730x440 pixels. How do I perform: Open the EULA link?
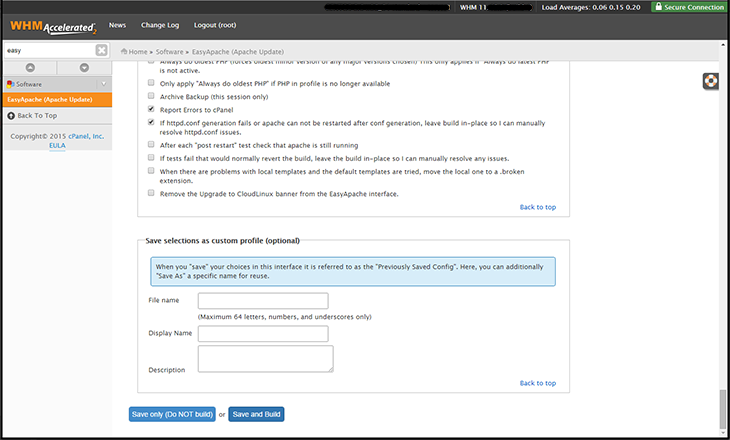pos(57,146)
